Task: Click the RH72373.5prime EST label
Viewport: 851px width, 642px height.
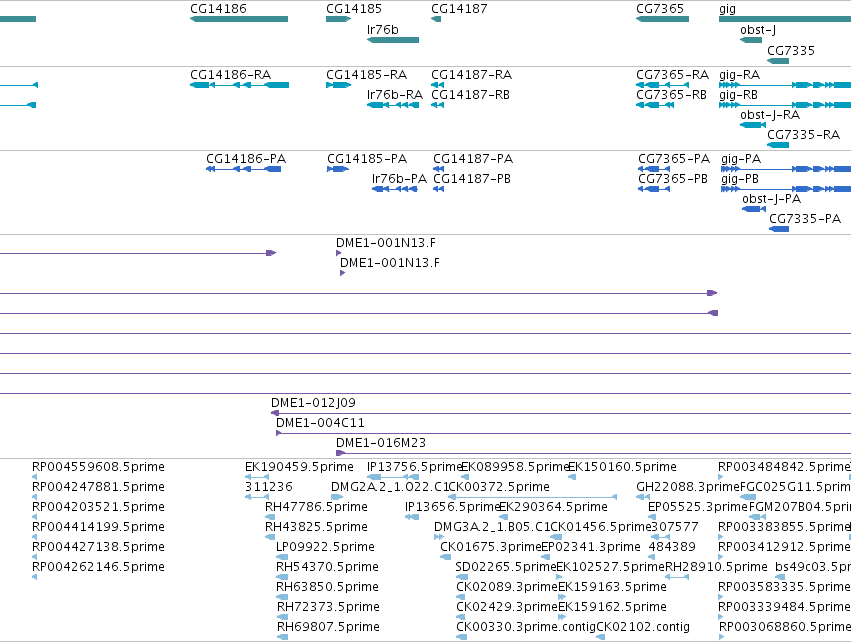Action: pos(328,607)
